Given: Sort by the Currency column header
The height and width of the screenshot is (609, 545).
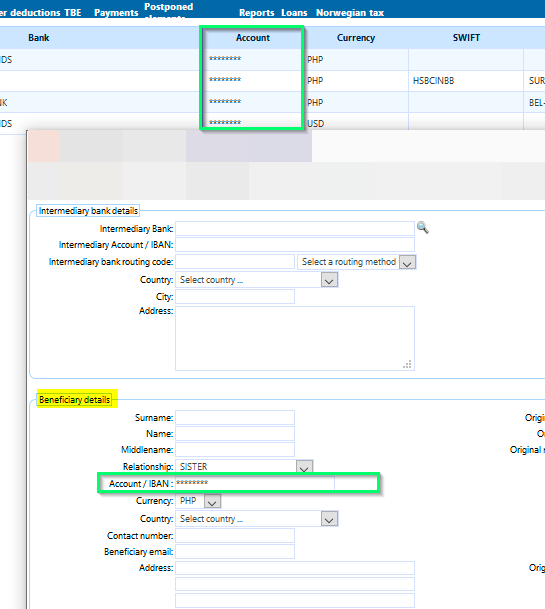Looking at the screenshot, I should coord(356,38).
